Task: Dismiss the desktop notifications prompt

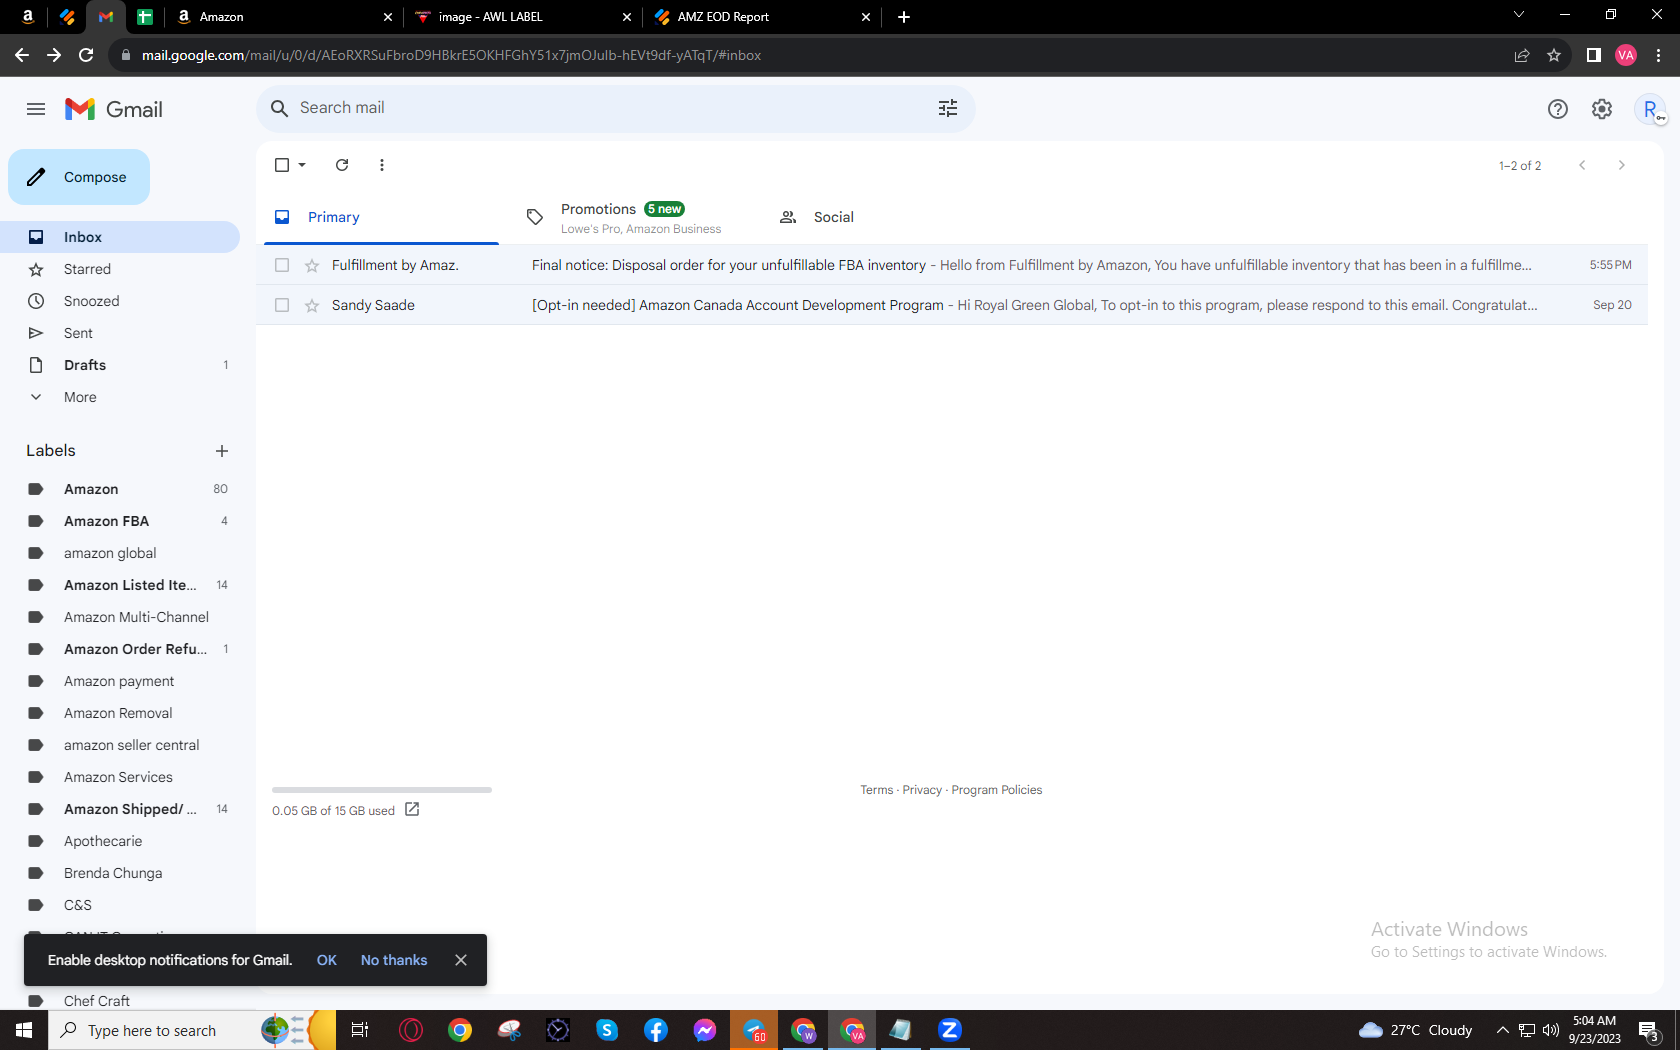Action: coord(461,960)
